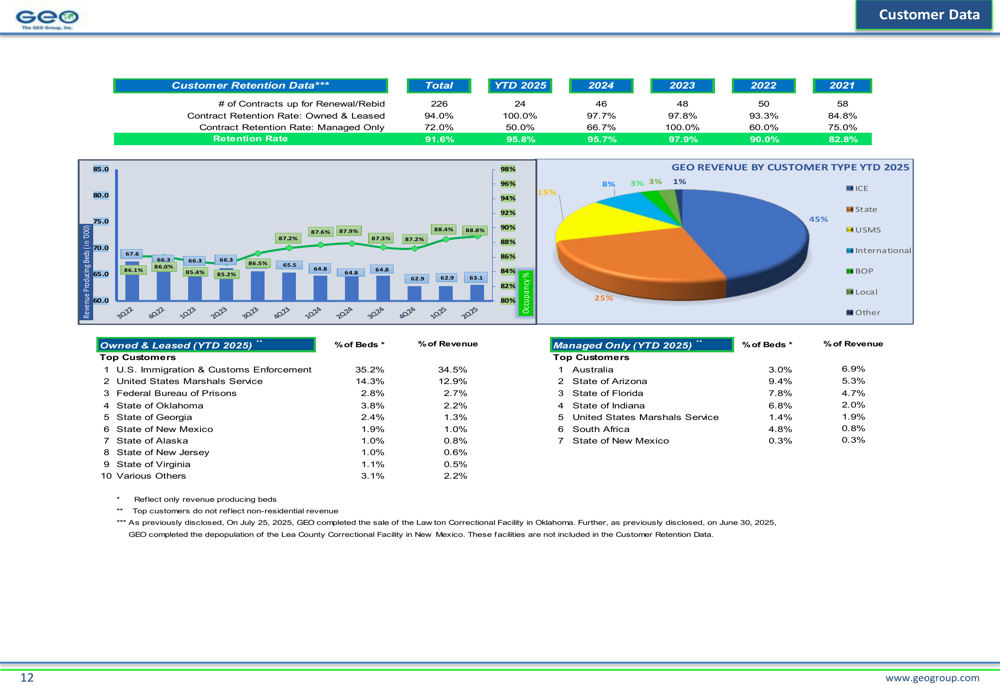Click the 67.6 data label in chart
1000x685 pixels.
(132, 254)
